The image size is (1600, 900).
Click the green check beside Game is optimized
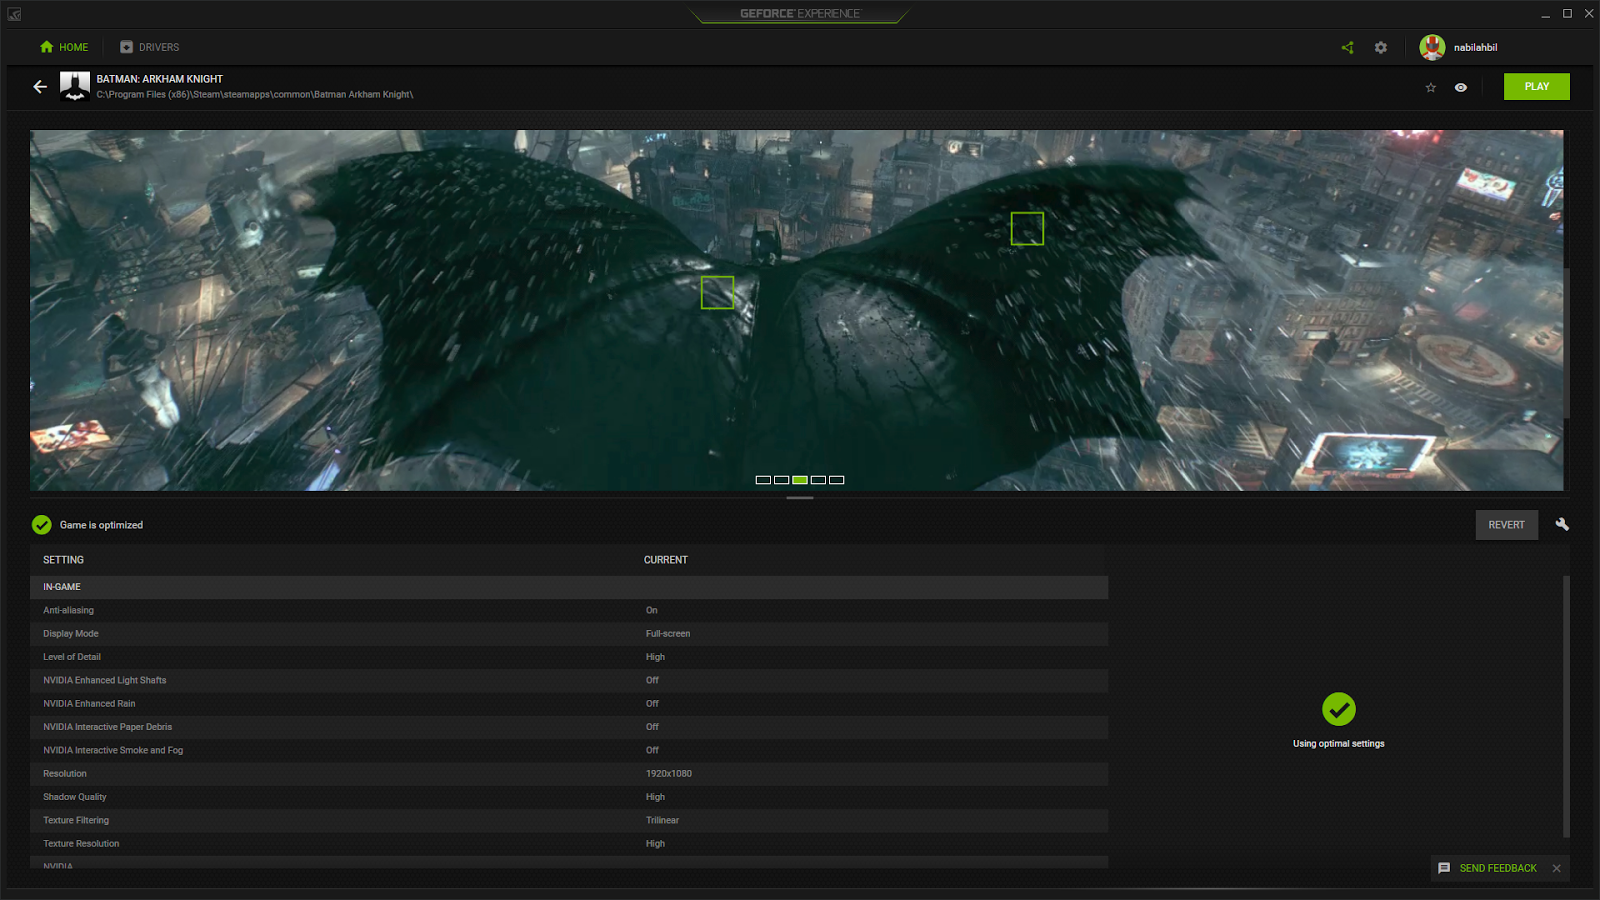pyautogui.click(x=42, y=525)
